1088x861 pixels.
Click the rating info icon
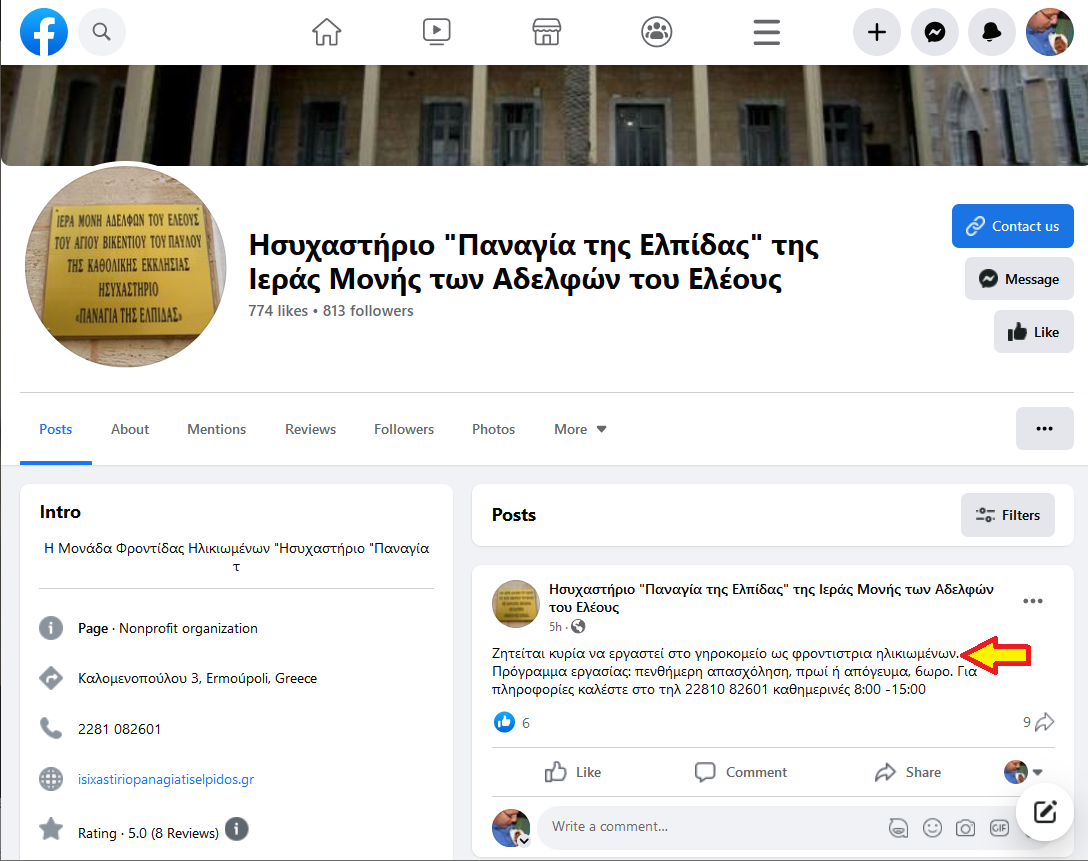pos(237,829)
